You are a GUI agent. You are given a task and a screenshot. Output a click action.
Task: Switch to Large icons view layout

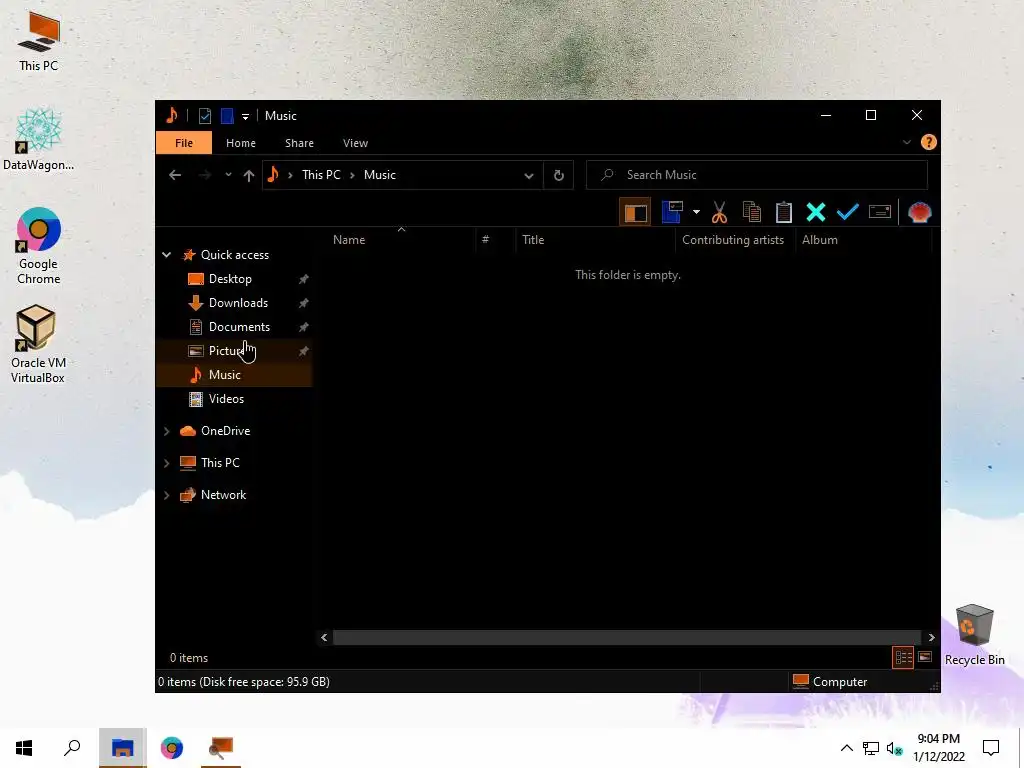[x=925, y=657]
